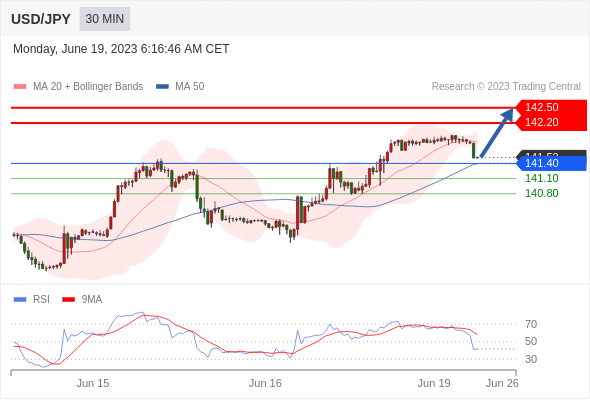Toggle the MA 20 + Bollinger Bands legend
This screenshot has height=400, width=590.
78,87
